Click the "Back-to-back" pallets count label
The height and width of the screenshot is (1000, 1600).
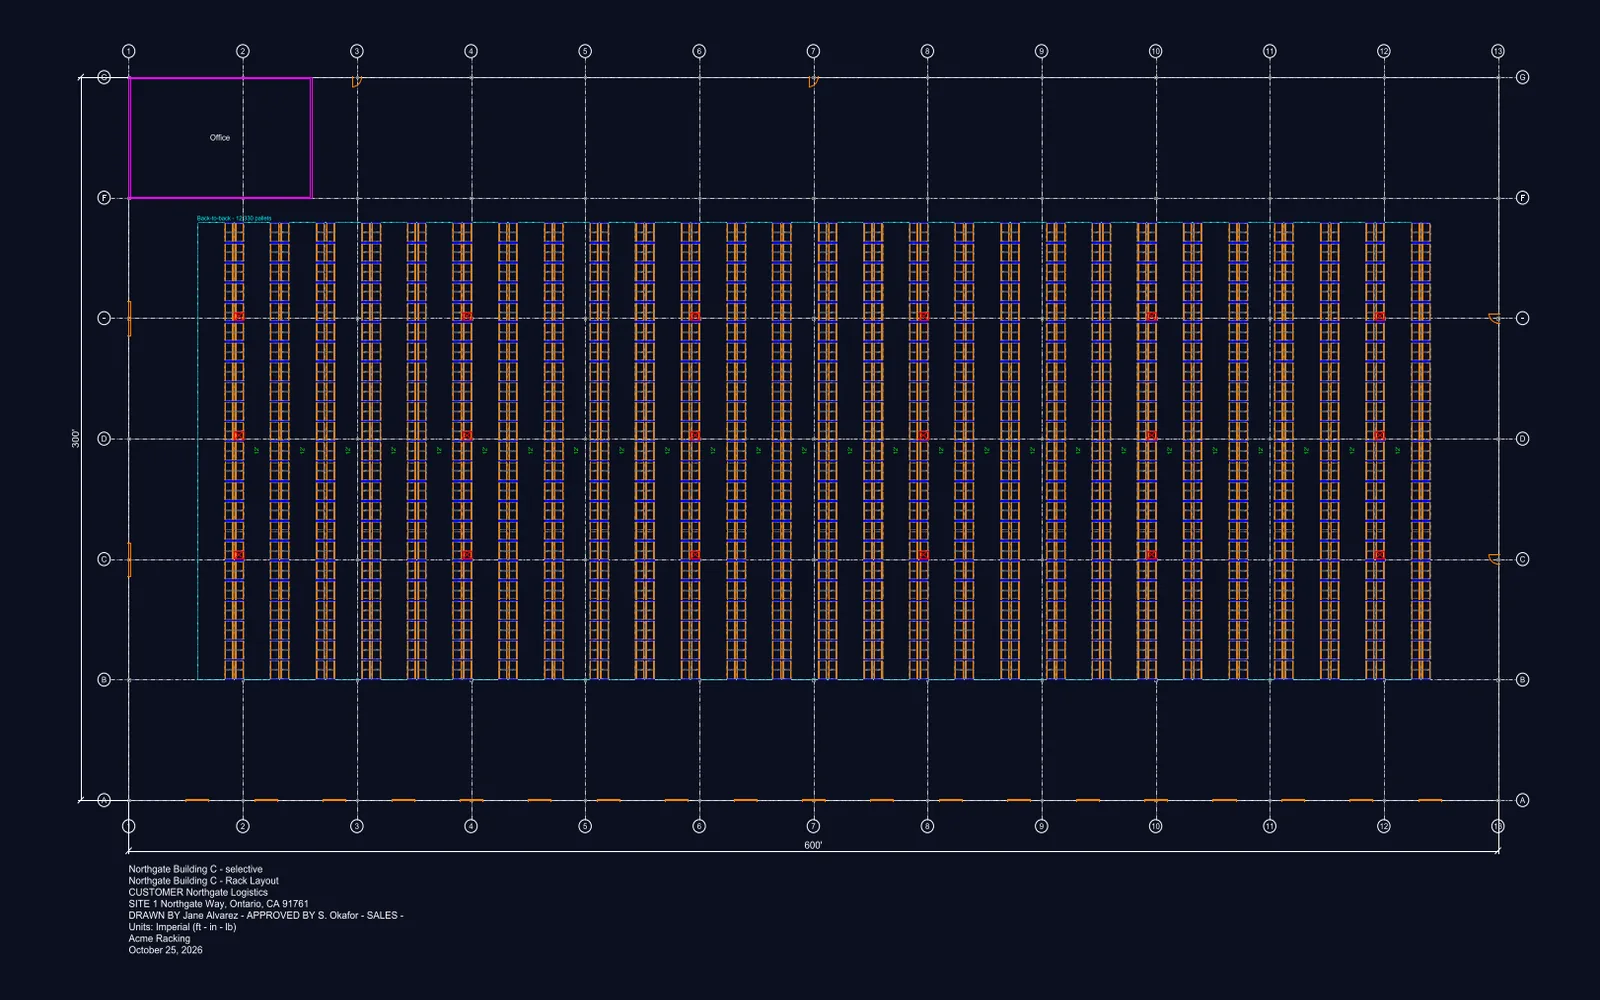[234, 218]
